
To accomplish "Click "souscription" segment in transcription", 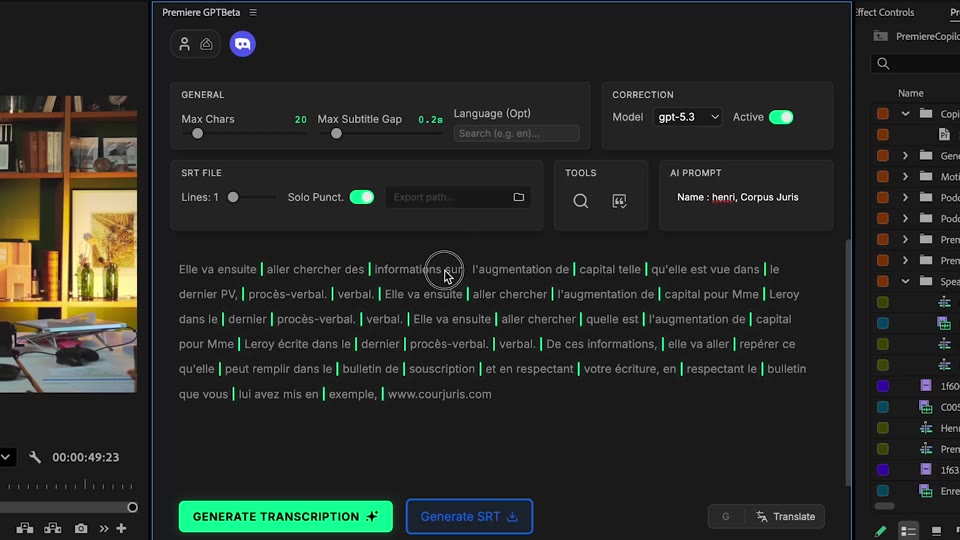I will [442, 369].
